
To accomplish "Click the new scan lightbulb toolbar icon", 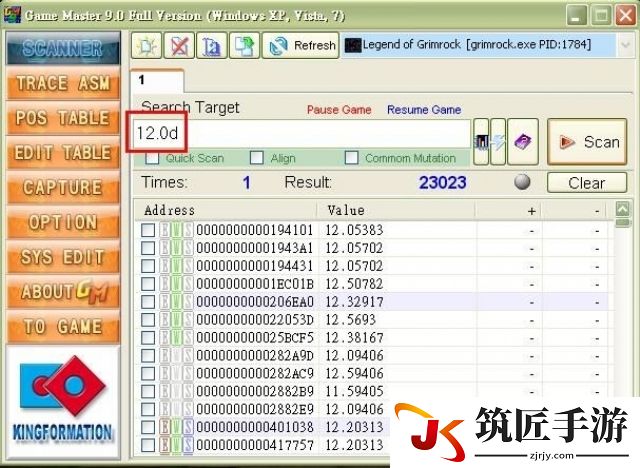I will (147, 45).
